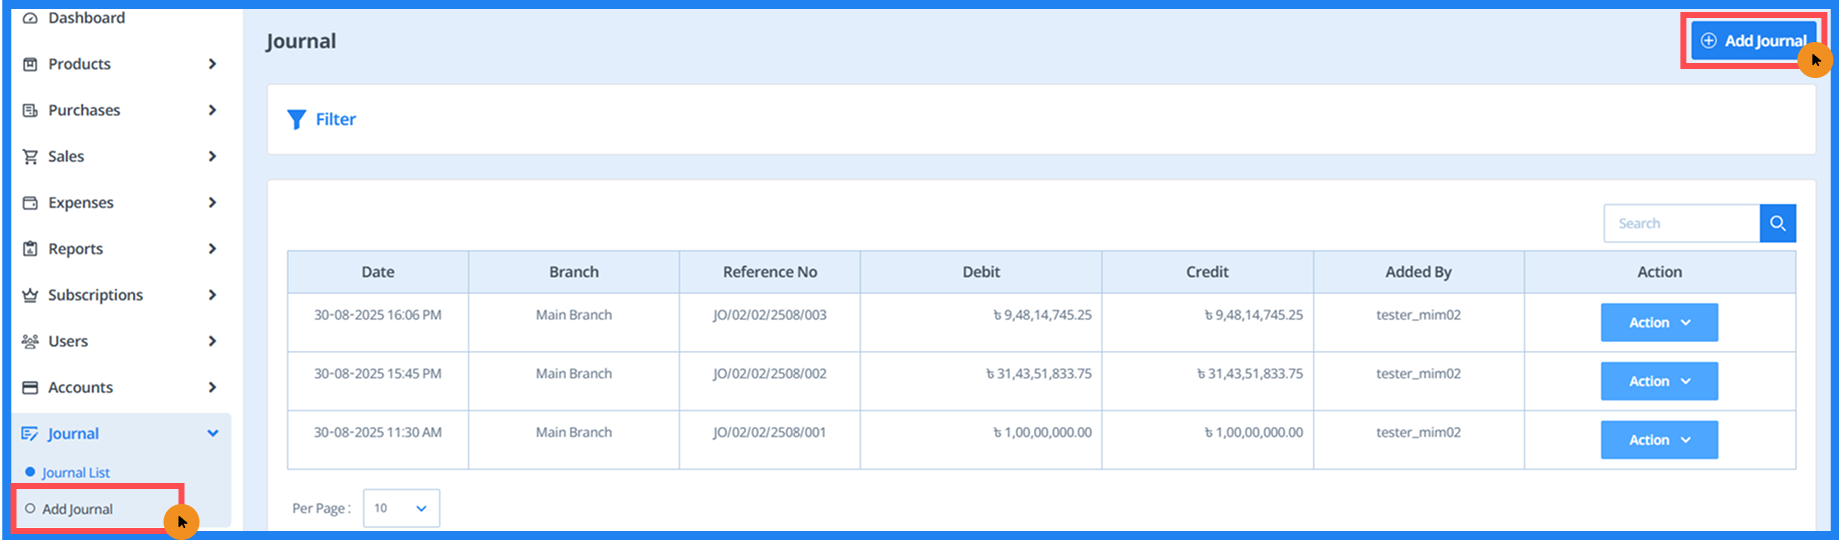
Task: Open Action dropdown for JO/02/02/2508/001
Action: 1658,440
